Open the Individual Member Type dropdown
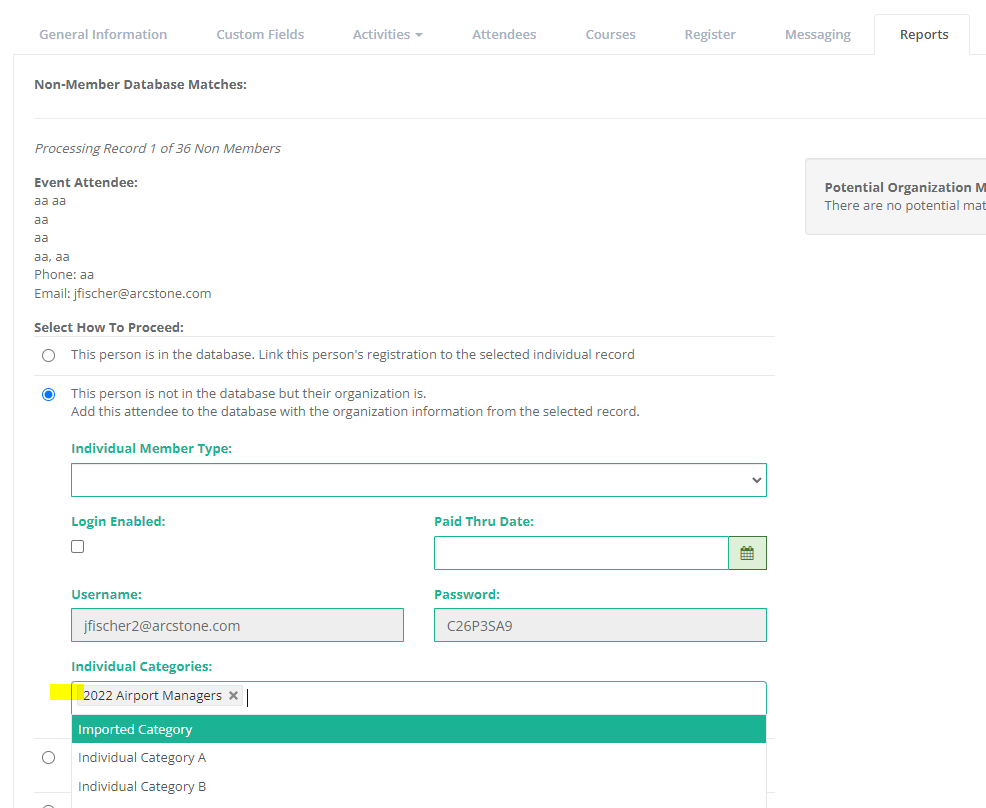Screen dimensions: 986x808 [x=418, y=480]
